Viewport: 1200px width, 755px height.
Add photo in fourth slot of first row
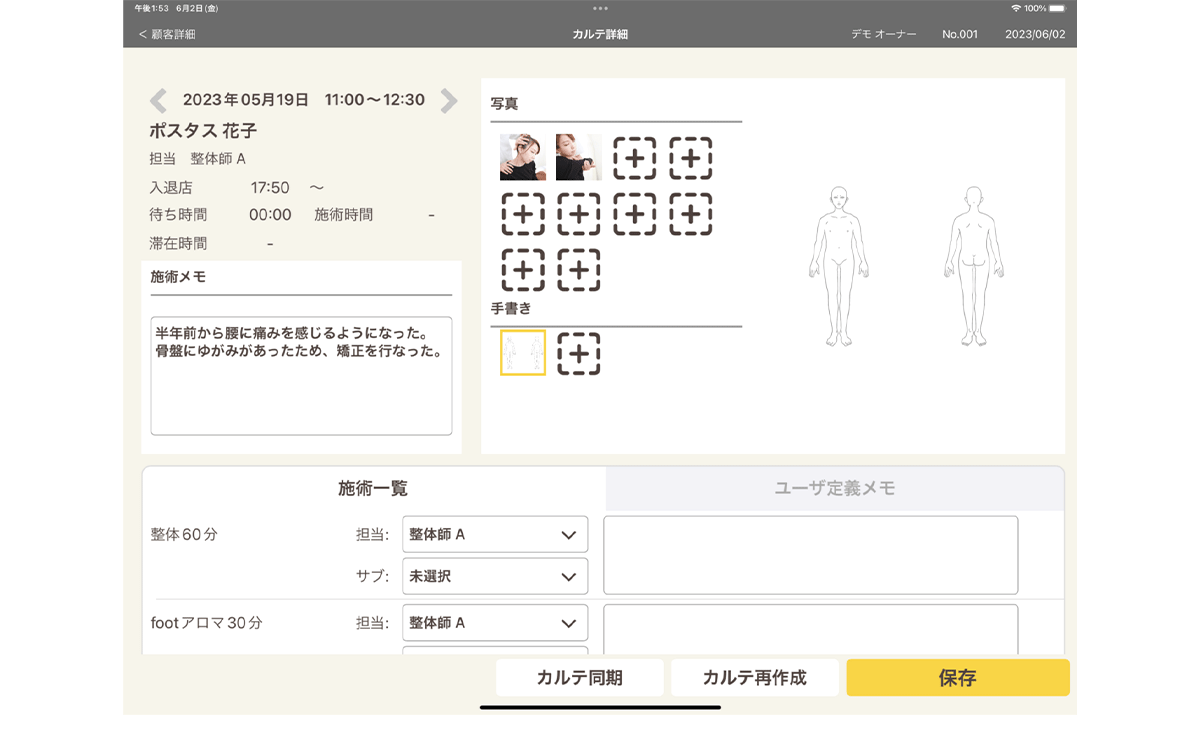click(x=691, y=158)
